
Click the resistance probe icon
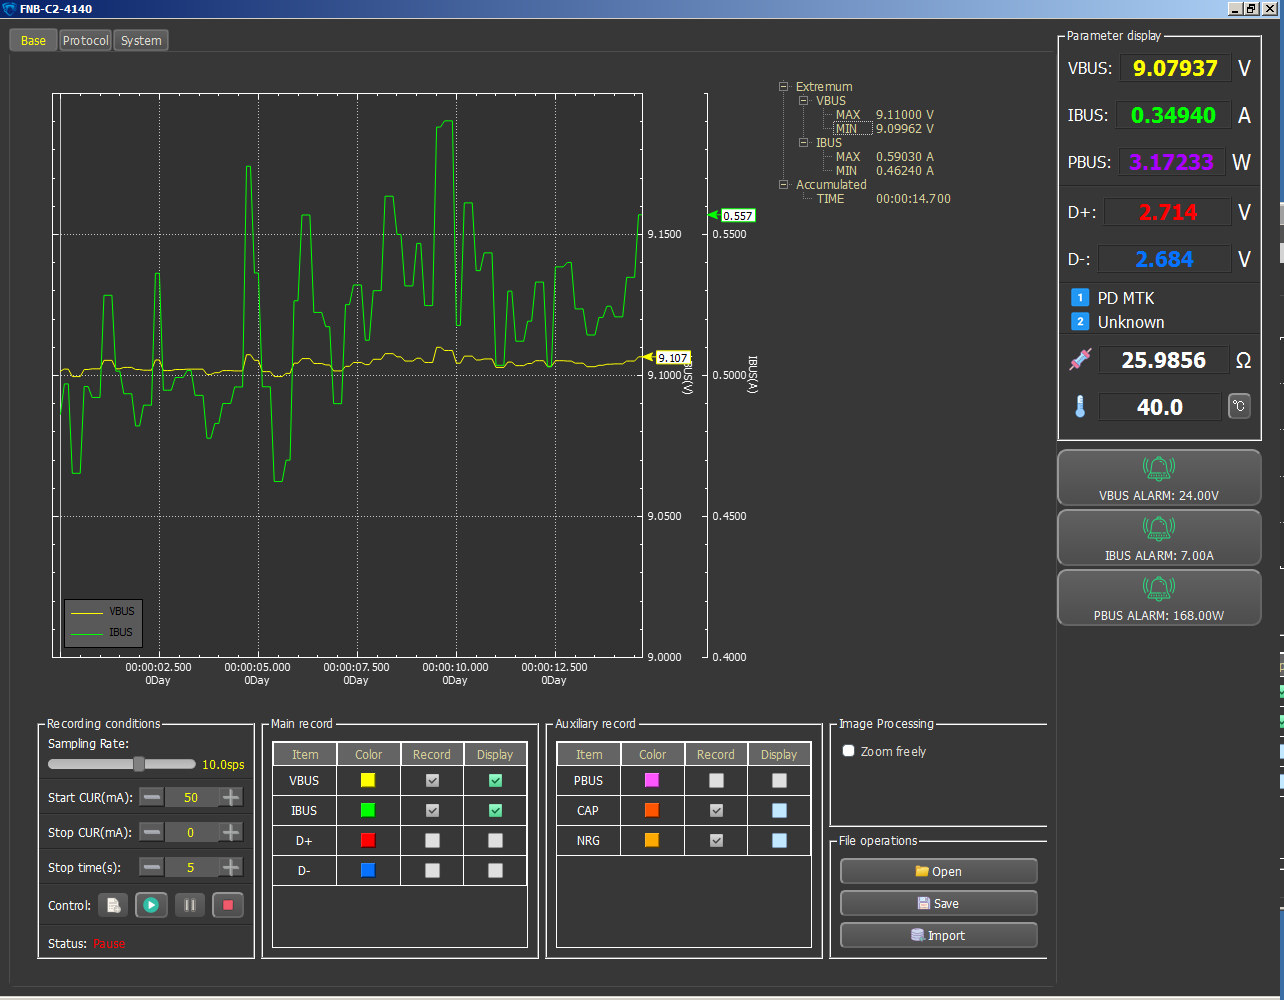1080,360
